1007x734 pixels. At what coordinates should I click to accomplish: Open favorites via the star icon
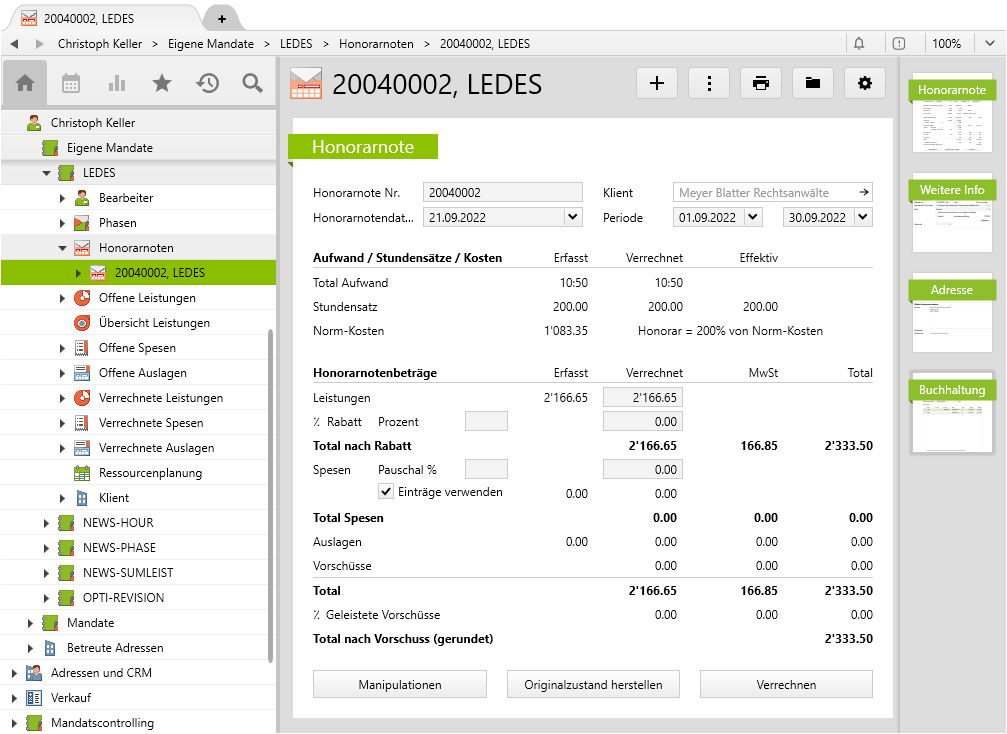coord(162,83)
